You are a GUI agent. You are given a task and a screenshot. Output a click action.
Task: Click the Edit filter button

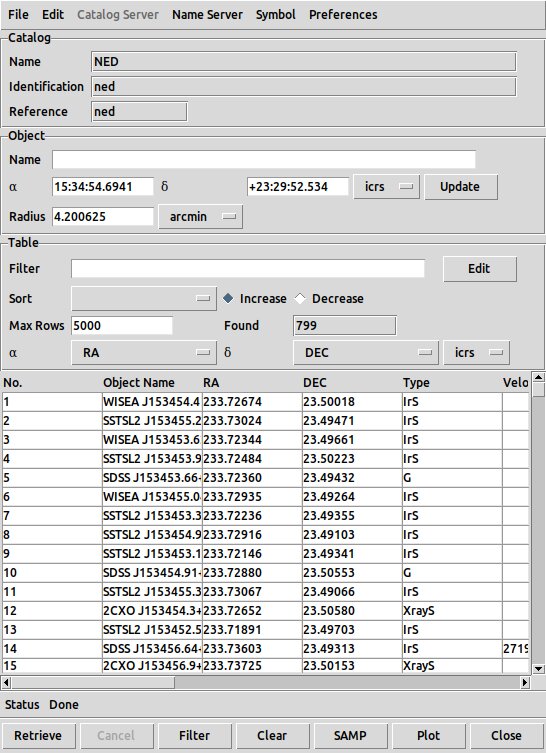click(480, 268)
